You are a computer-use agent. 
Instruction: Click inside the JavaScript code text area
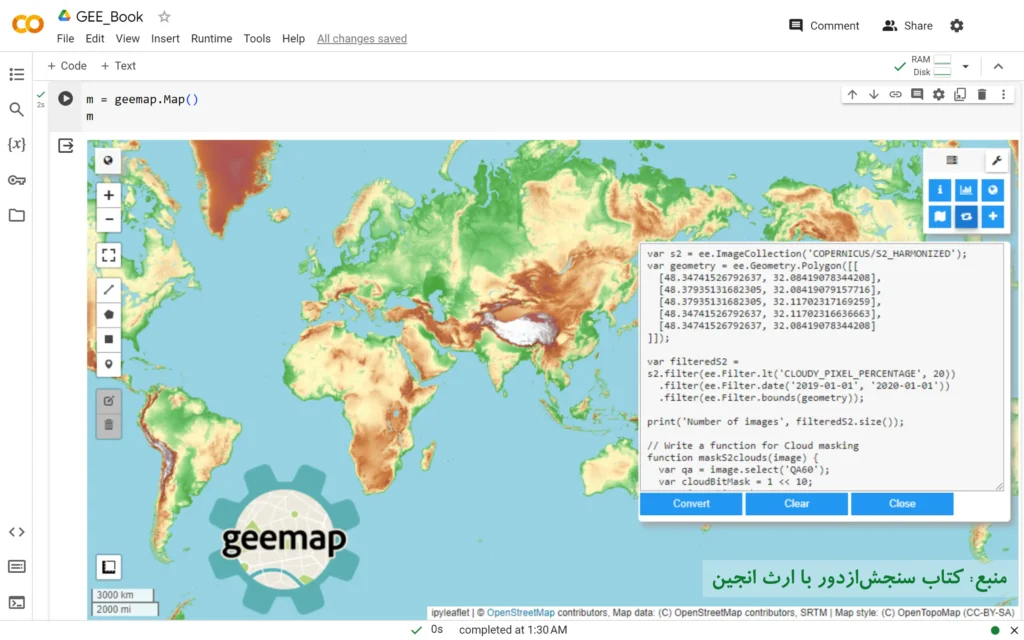pyautogui.click(x=822, y=367)
